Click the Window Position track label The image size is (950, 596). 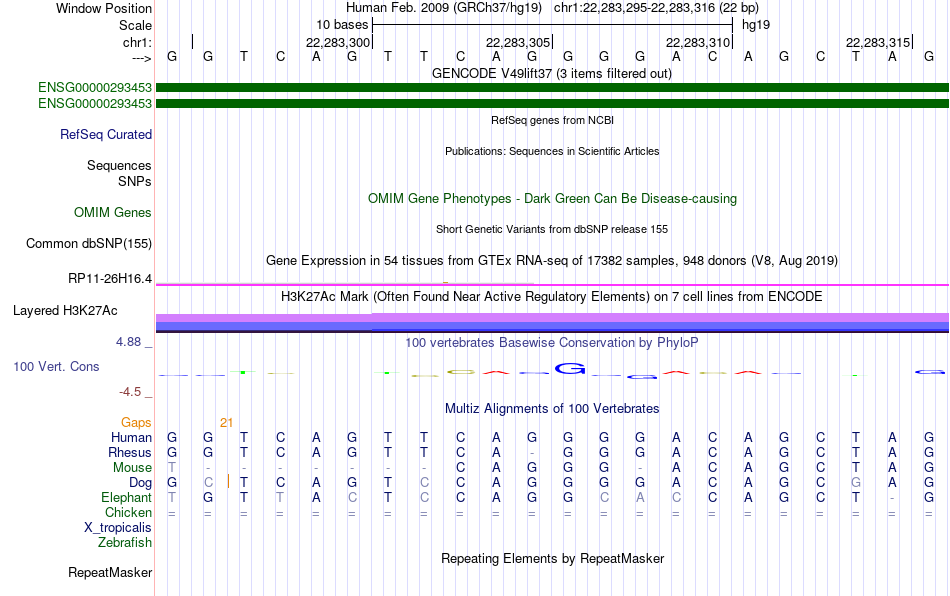click(104, 8)
